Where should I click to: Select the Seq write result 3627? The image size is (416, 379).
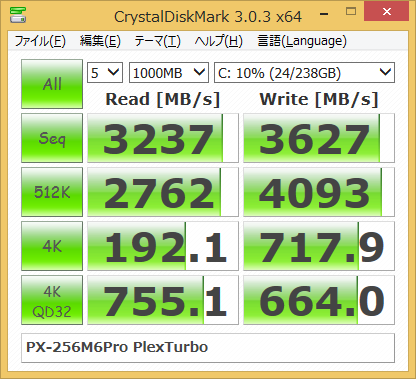319,138
